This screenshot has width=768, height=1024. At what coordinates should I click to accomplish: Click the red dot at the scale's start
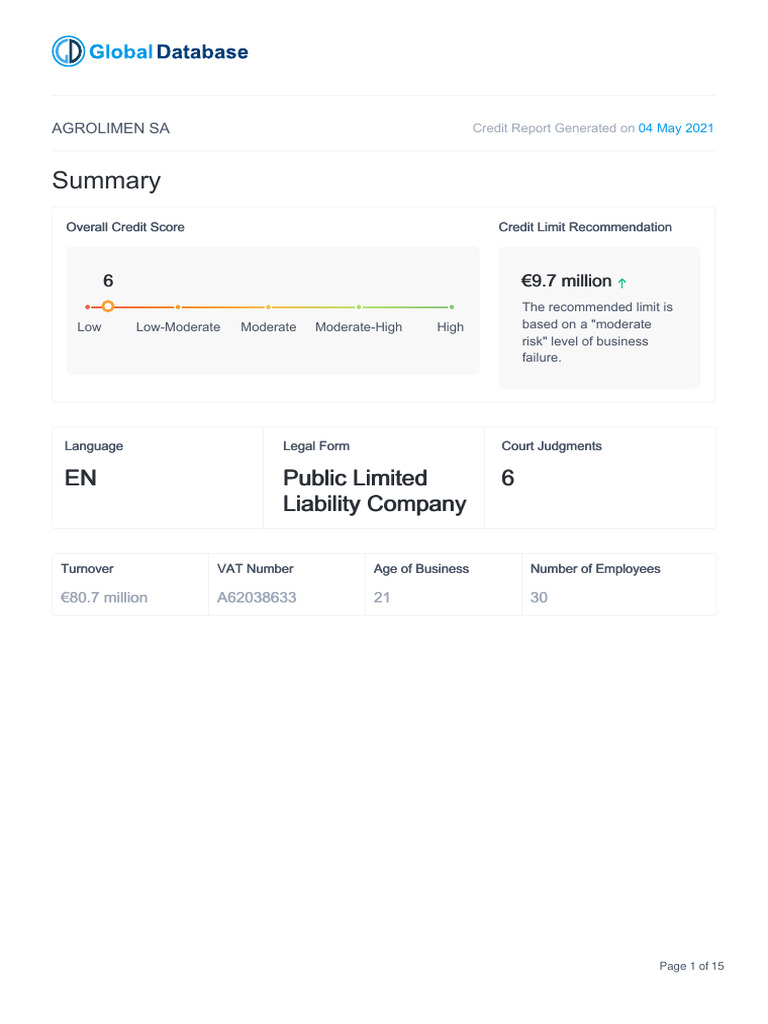click(x=88, y=307)
